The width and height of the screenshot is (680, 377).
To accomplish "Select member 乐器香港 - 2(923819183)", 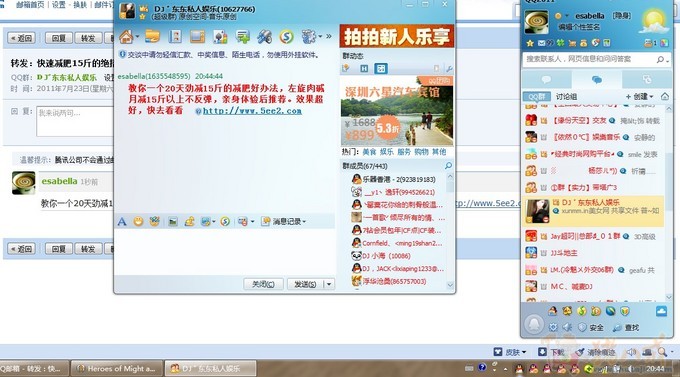I will (393, 179).
